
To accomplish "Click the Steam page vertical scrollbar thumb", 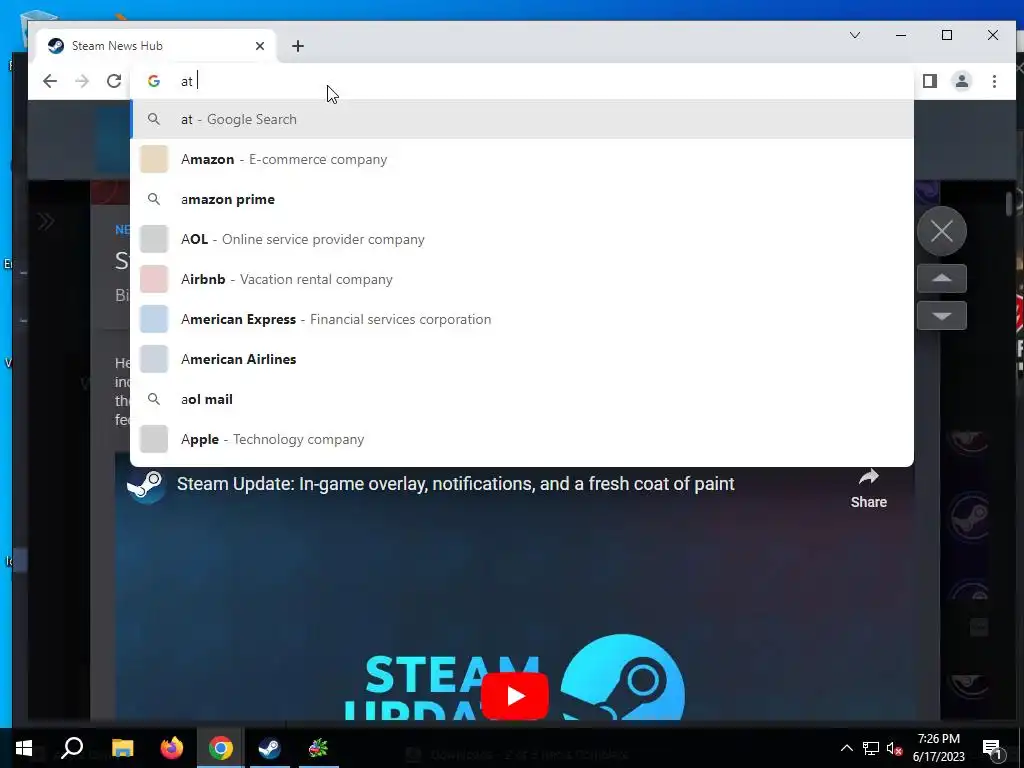I will tap(1010, 203).
